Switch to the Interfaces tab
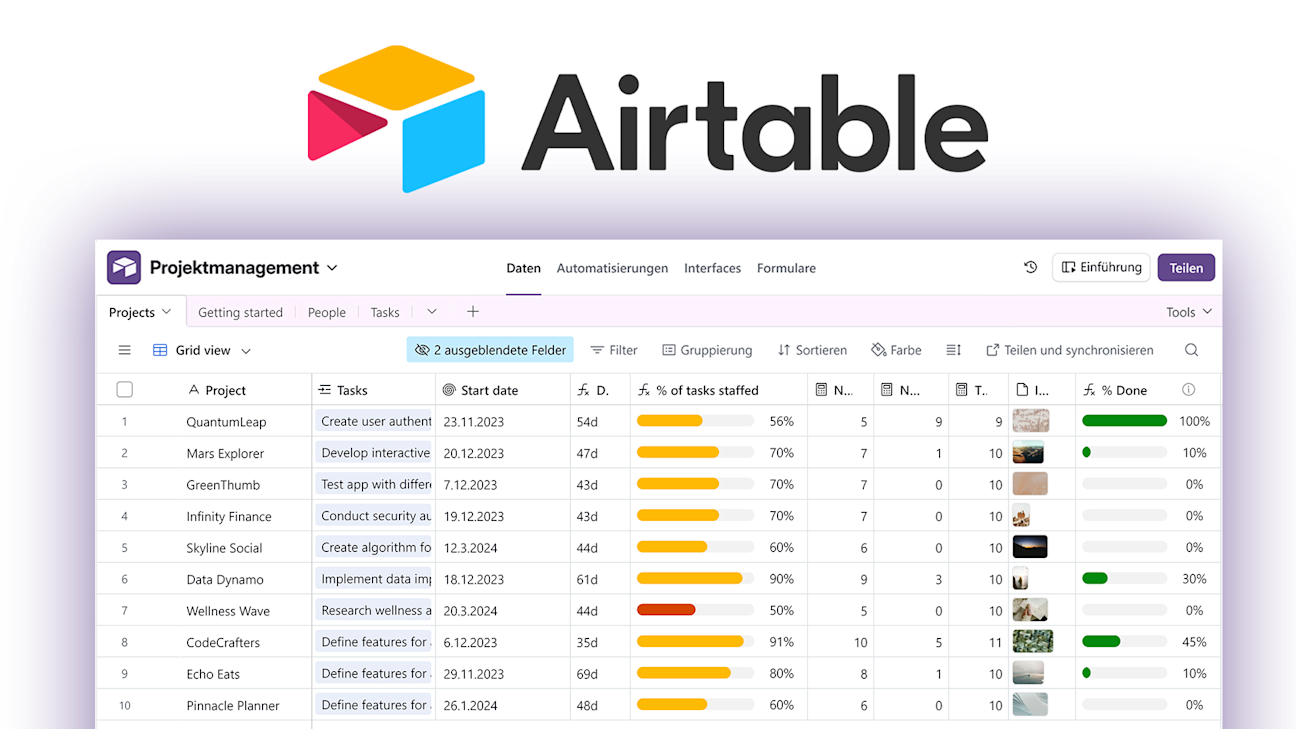The width and height of the screenshot is (1296, 729). pyautogui.click(x=713, y=268)
